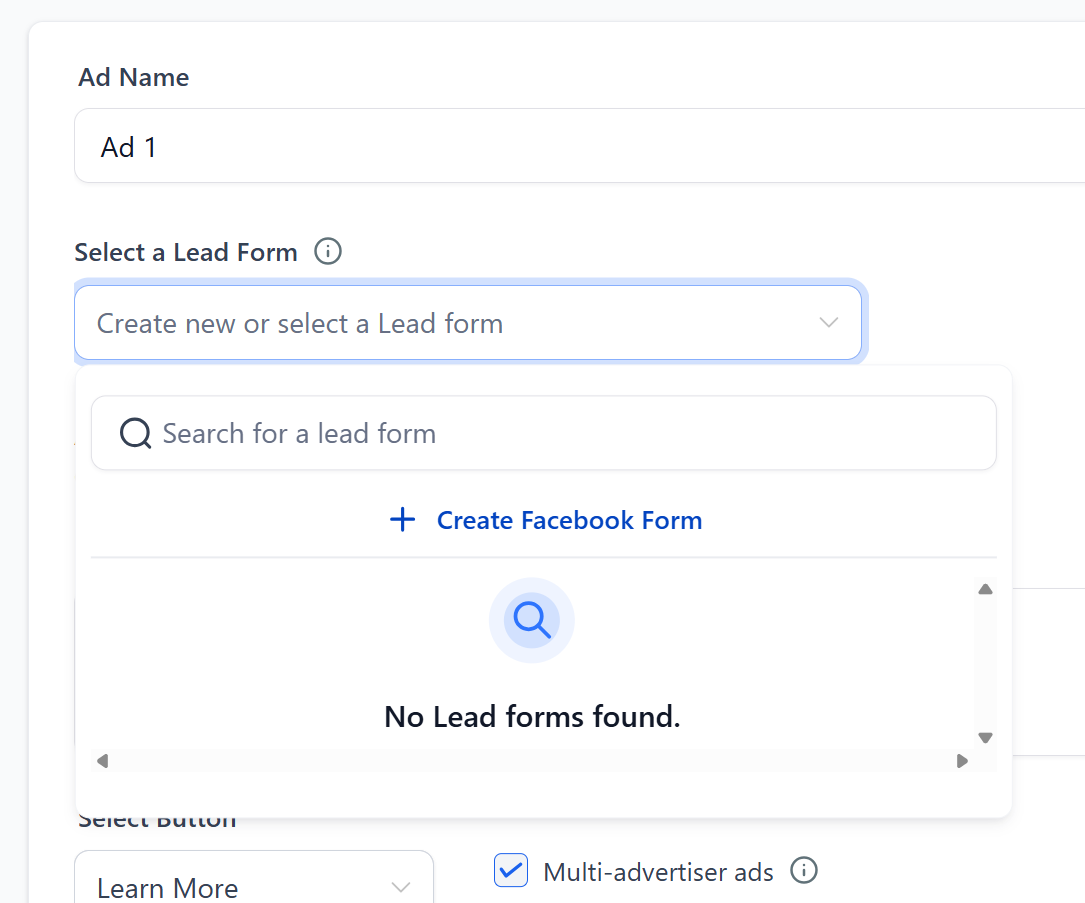Click the left arrow on the horizontal scrollbar

click(102, 760)
